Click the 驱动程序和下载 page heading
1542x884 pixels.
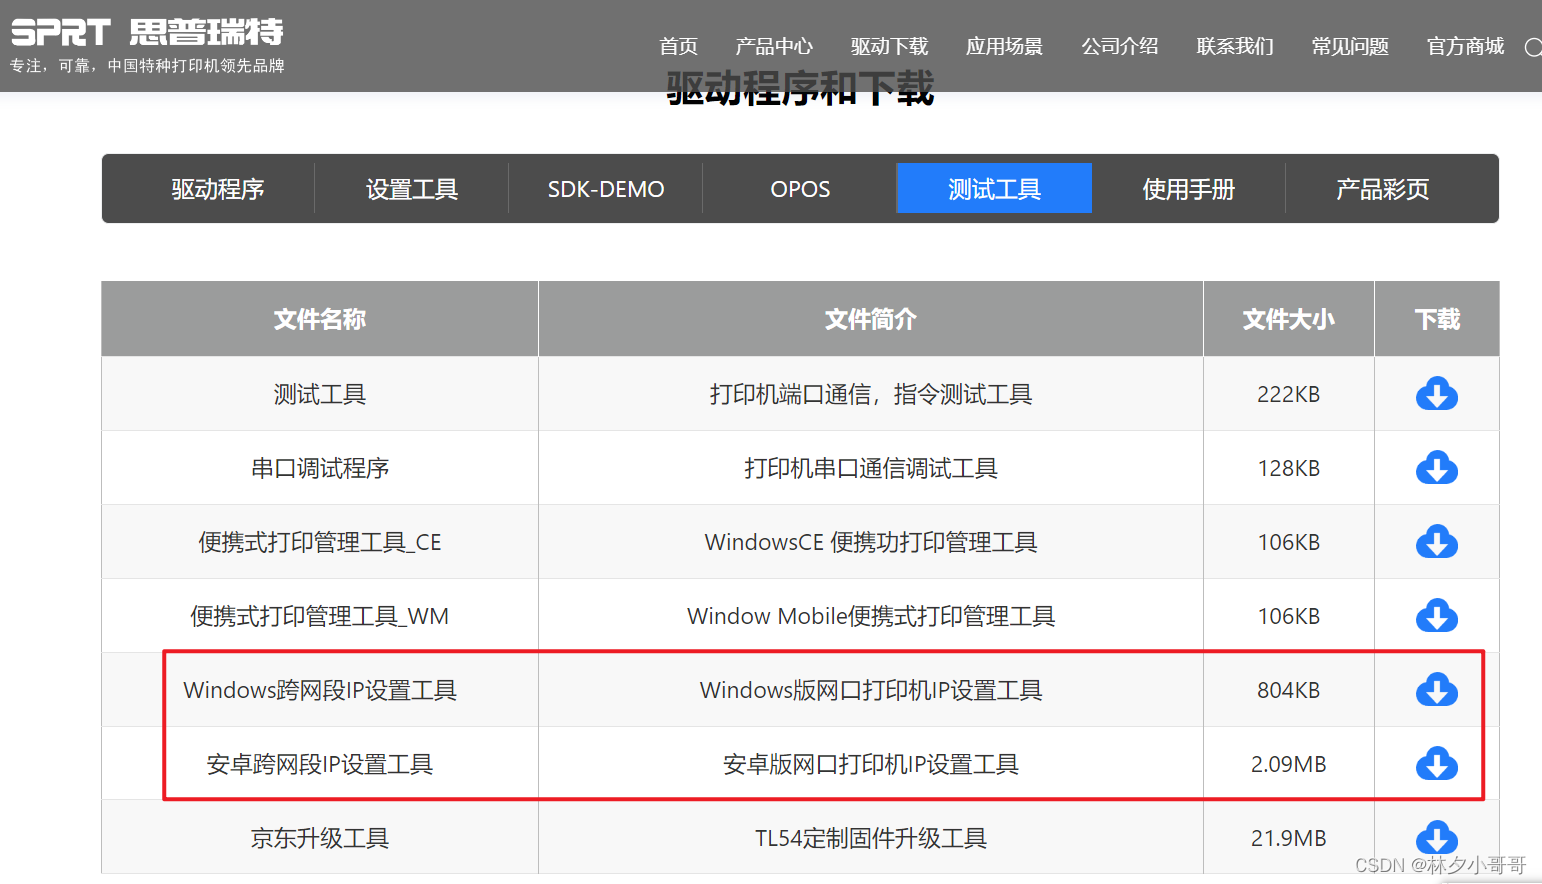coord(800,88)
